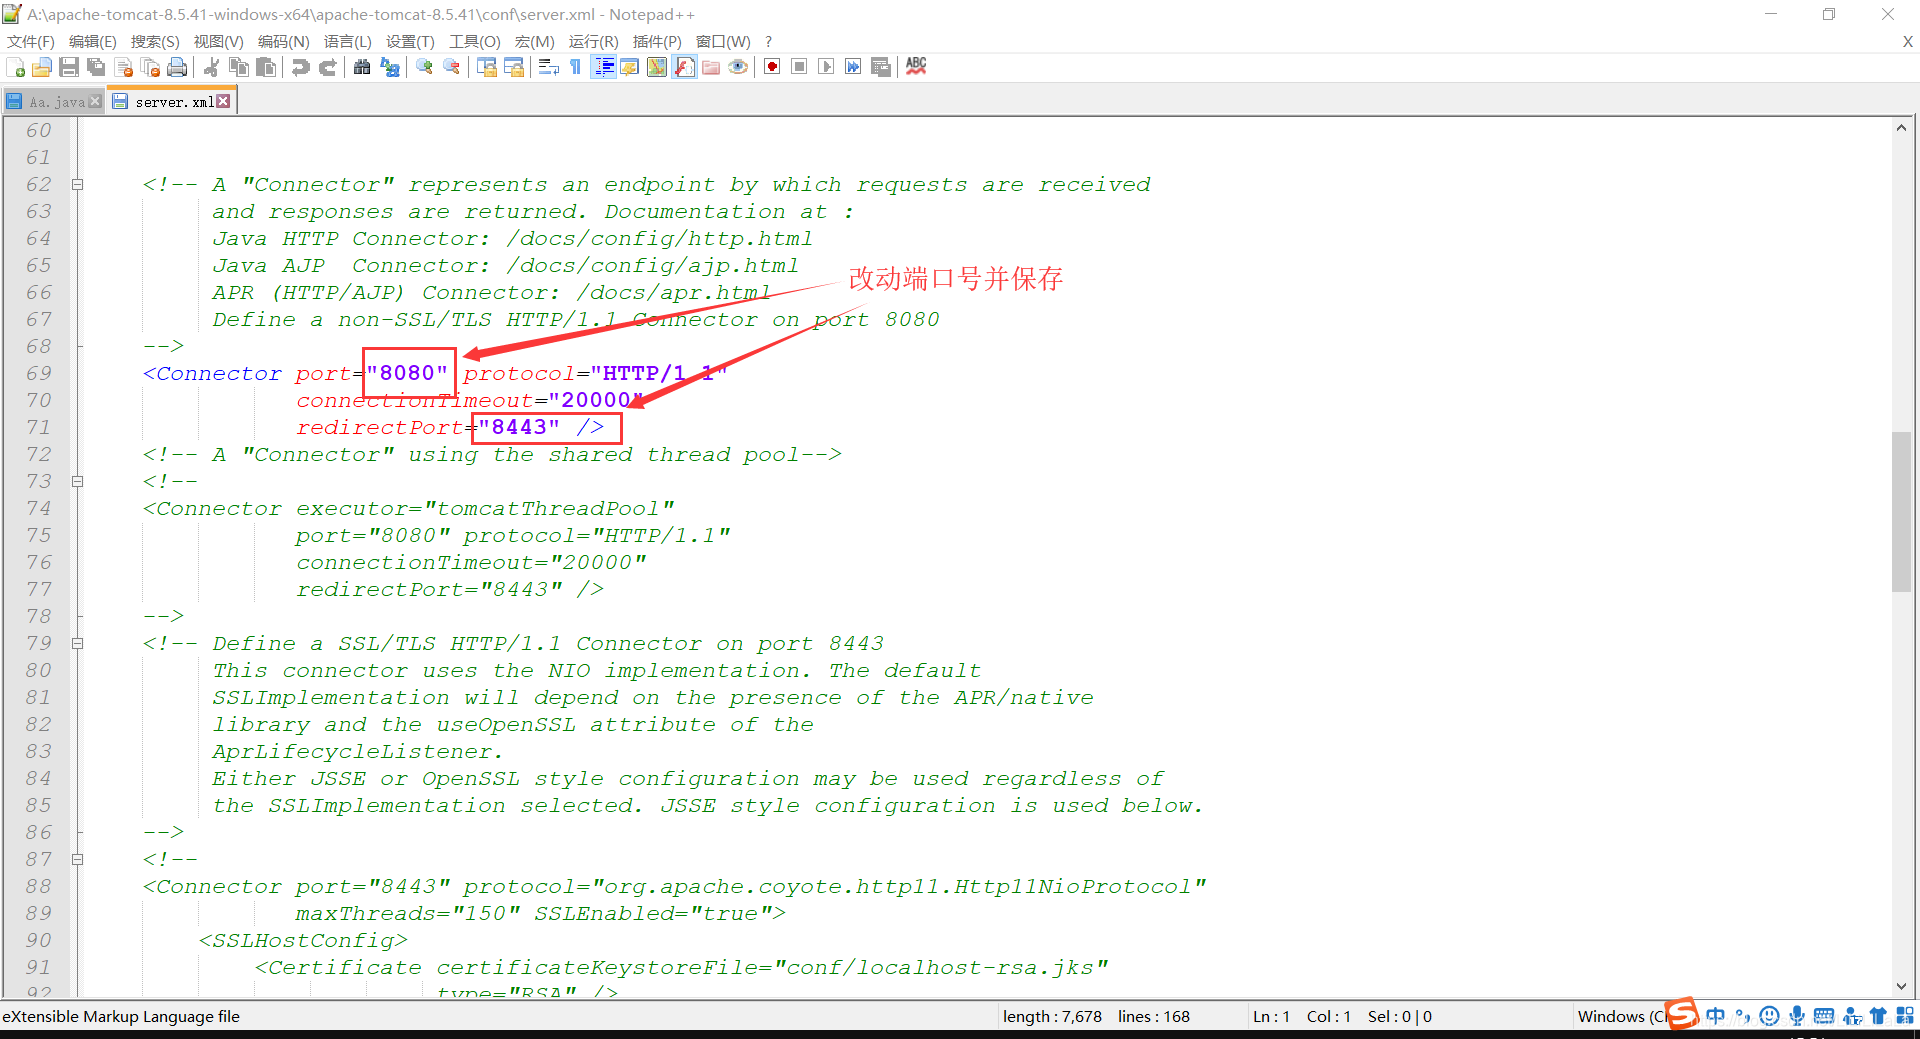Image resolution: width=1920 pixels, height=1039 pixels.
Task: Click the Save All icon
Action: pos(96,67)
